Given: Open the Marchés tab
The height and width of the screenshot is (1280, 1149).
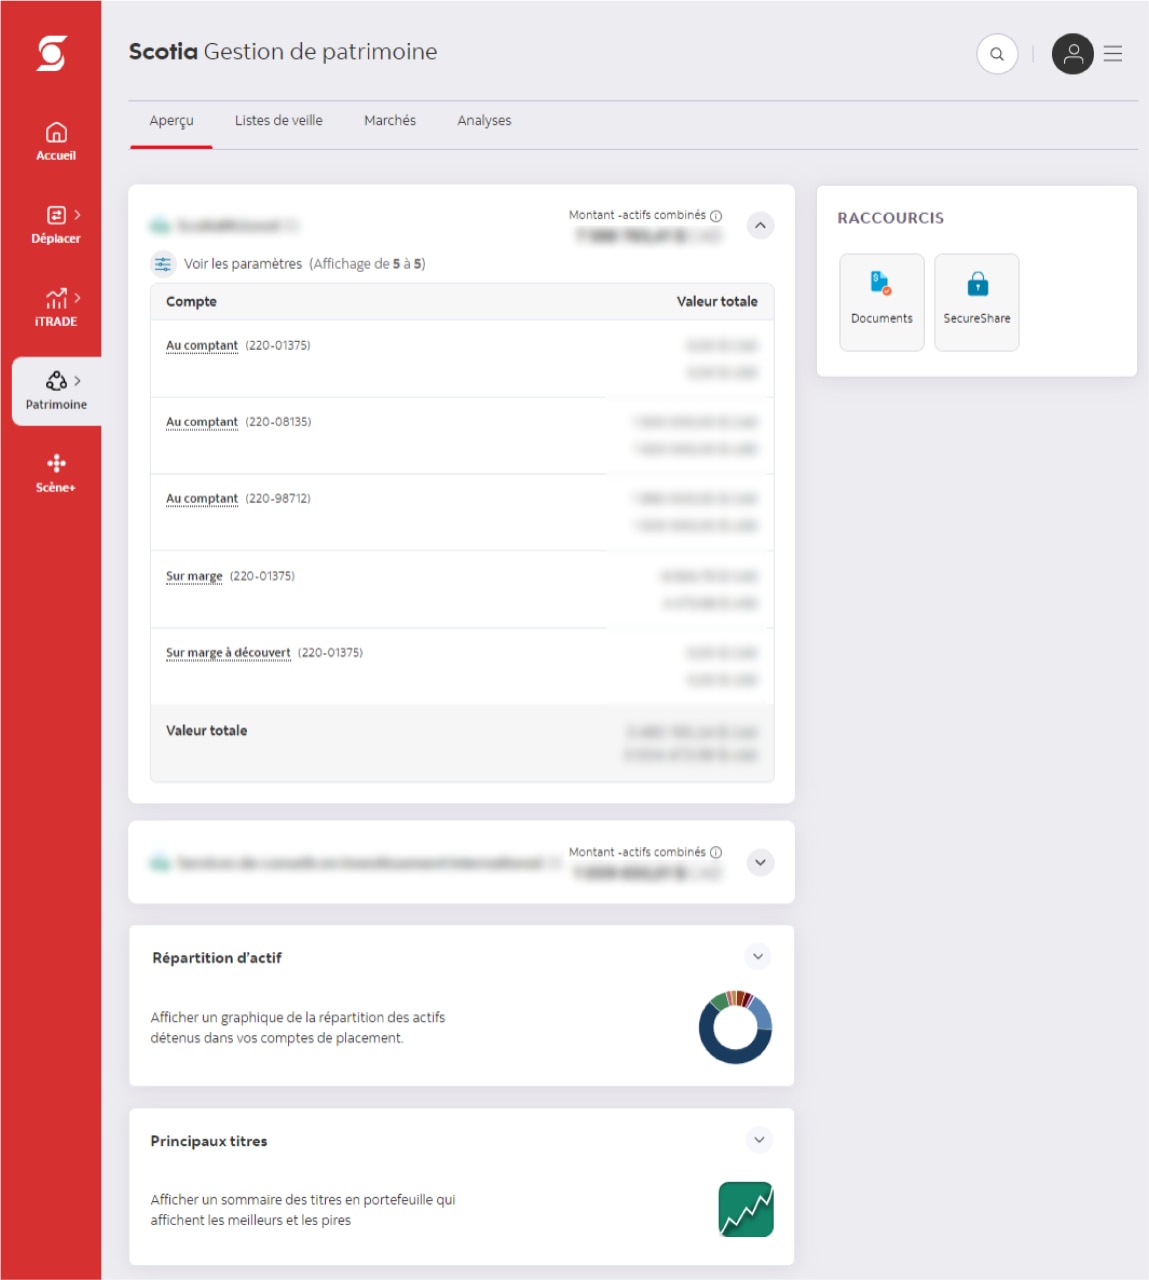Looking at the screenshot, I should (390, 121).
